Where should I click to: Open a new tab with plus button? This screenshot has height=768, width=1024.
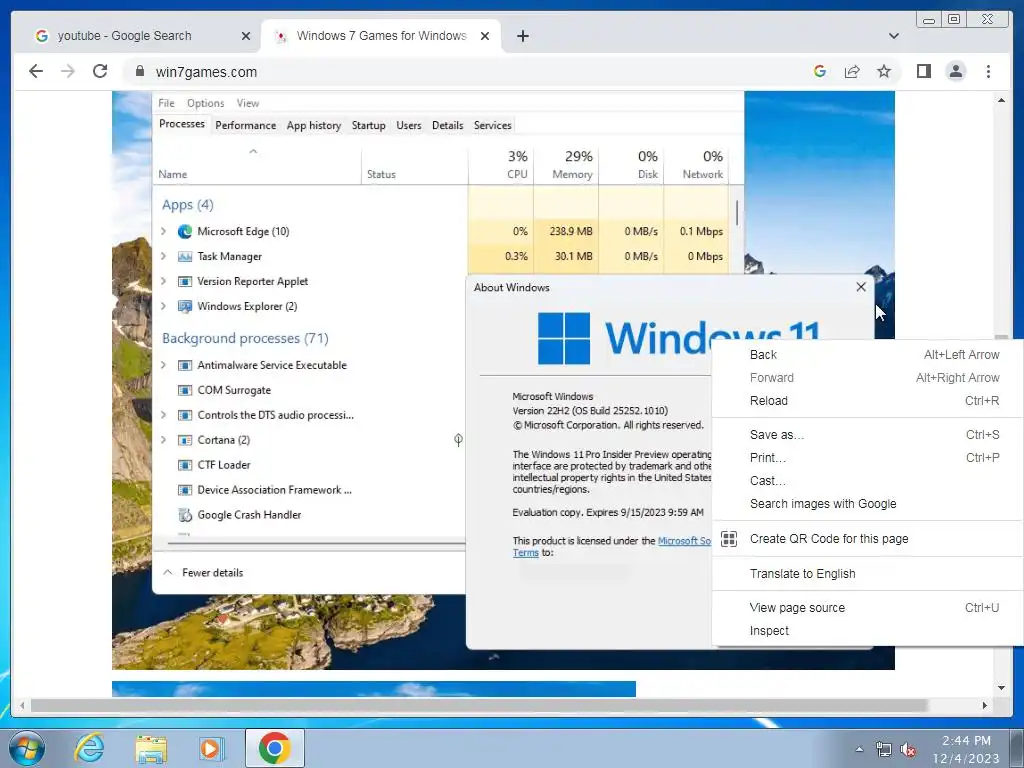(522, 36)
